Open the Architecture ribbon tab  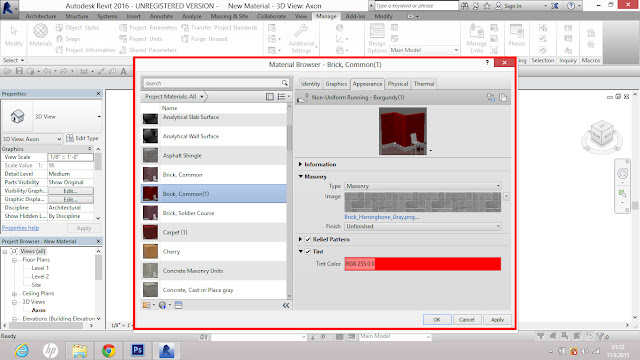click(x=41, y=16)
